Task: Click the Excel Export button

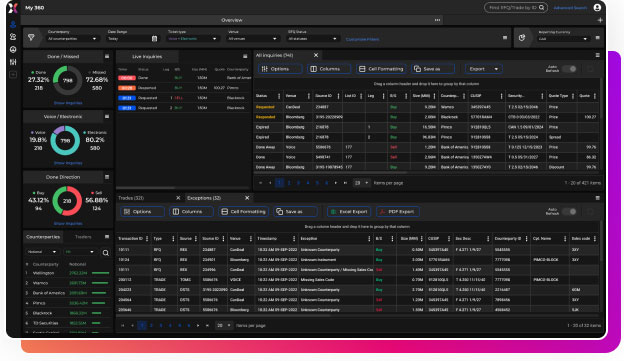Action: coord(349,212)
